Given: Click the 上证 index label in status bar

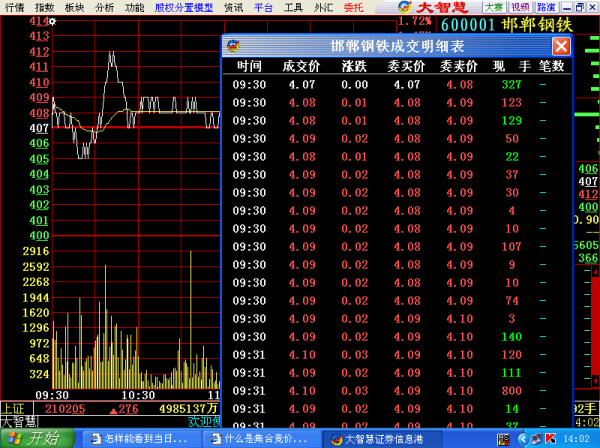Looking at the screenshot, I should point(14,409).
